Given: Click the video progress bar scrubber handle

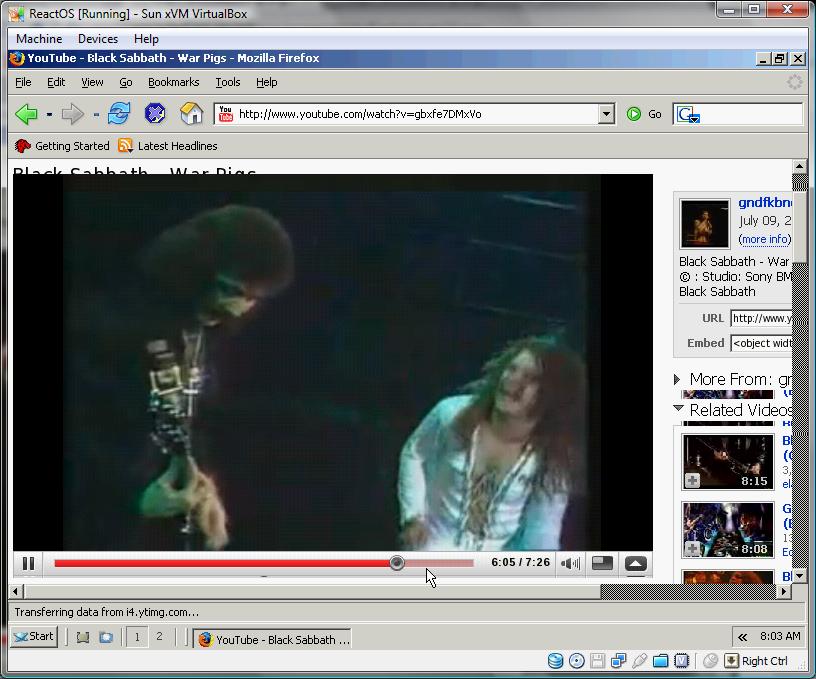Looking at the screenshot, I should point(397,563).
